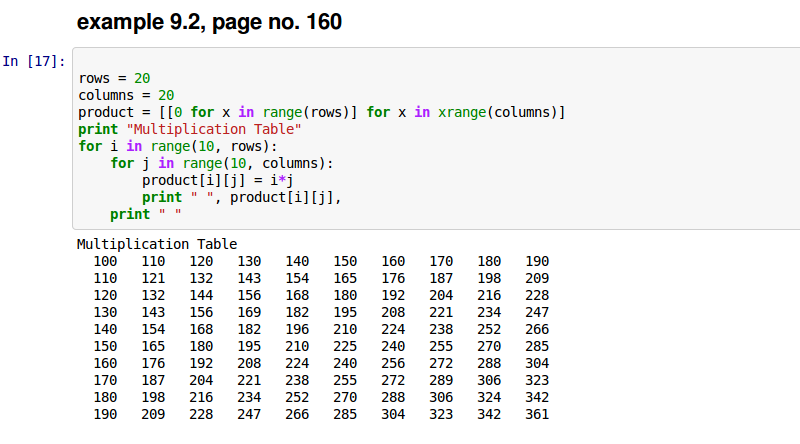Select the 'In [17]:' cell prompt
Screen dimensions: 800x444
[34, 61]
